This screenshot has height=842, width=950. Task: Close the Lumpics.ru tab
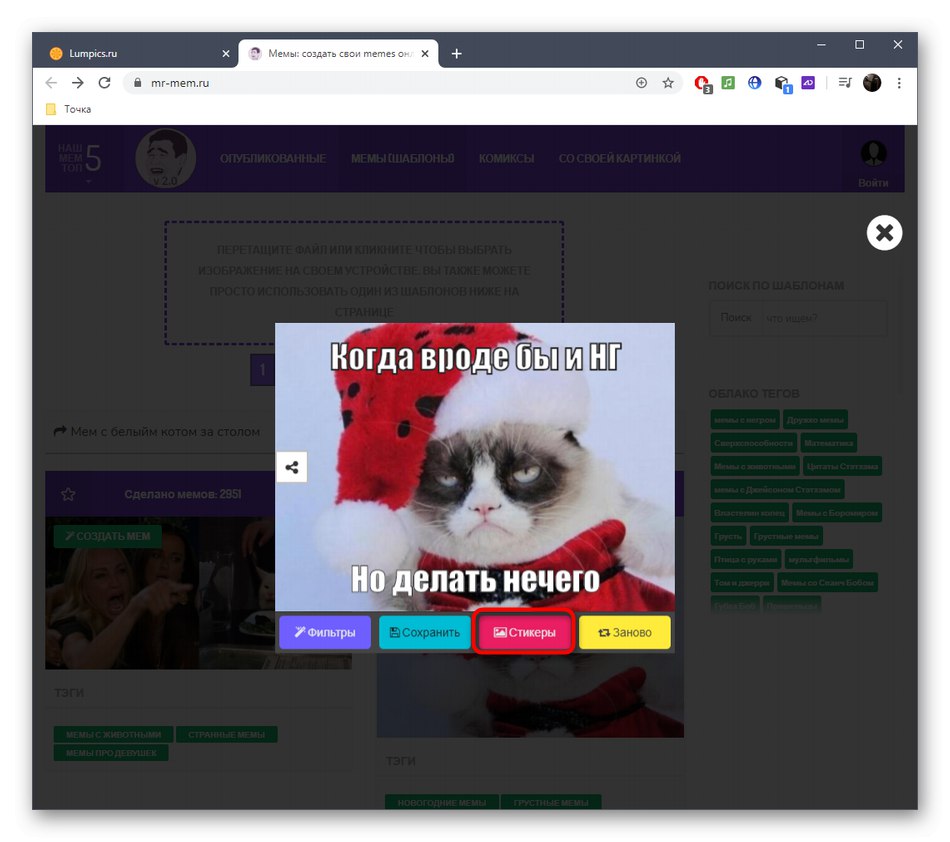click(x=225, y=54)
